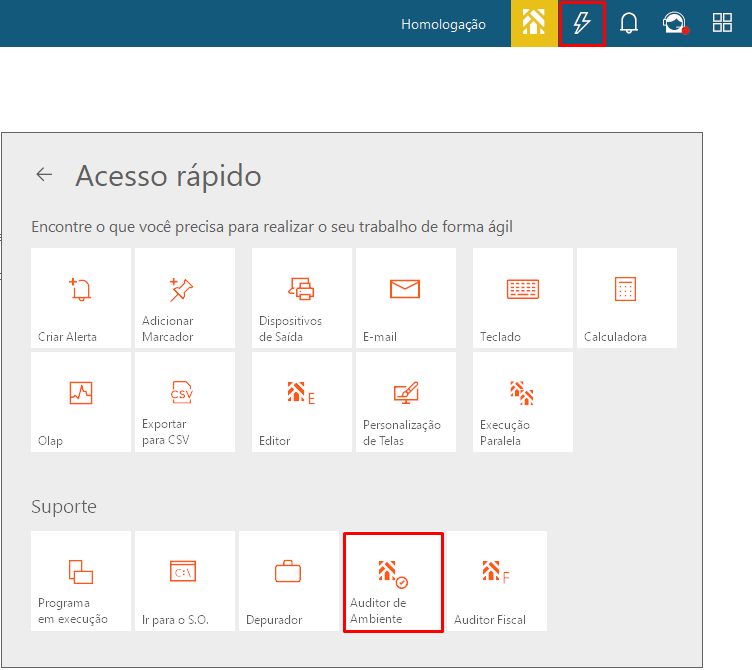Open Dispositivos de Saída tile
Viewport: 752px width, 670px height.
[x=302, y=298]
